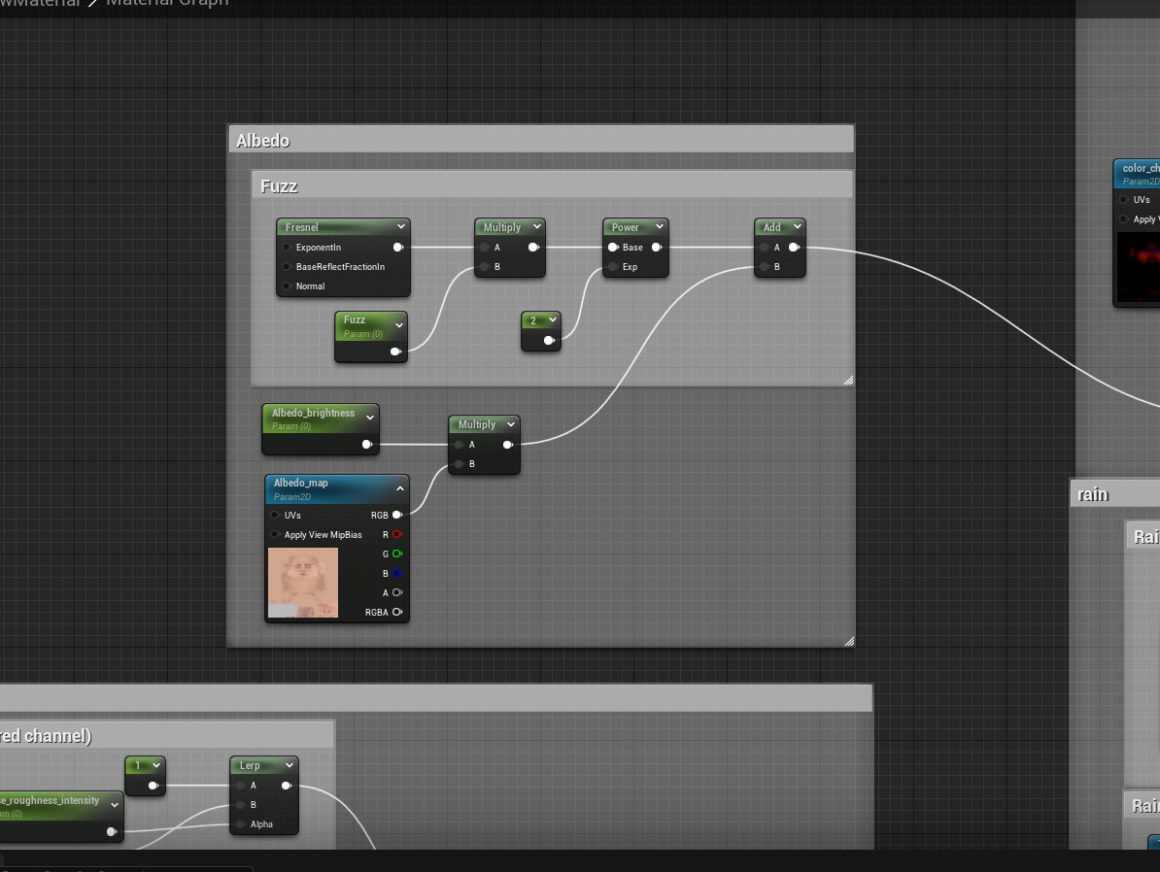Click the Fresnel ExponentIn input pin
Screen dimensions: 1160x872
tap(287, 247)
